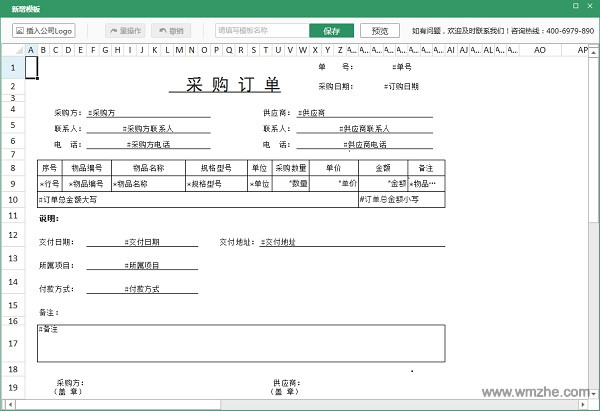The height and width of the screenshot is (411, 600).
Task: Select the #采购方电话 cell
Action: [148, 144]
